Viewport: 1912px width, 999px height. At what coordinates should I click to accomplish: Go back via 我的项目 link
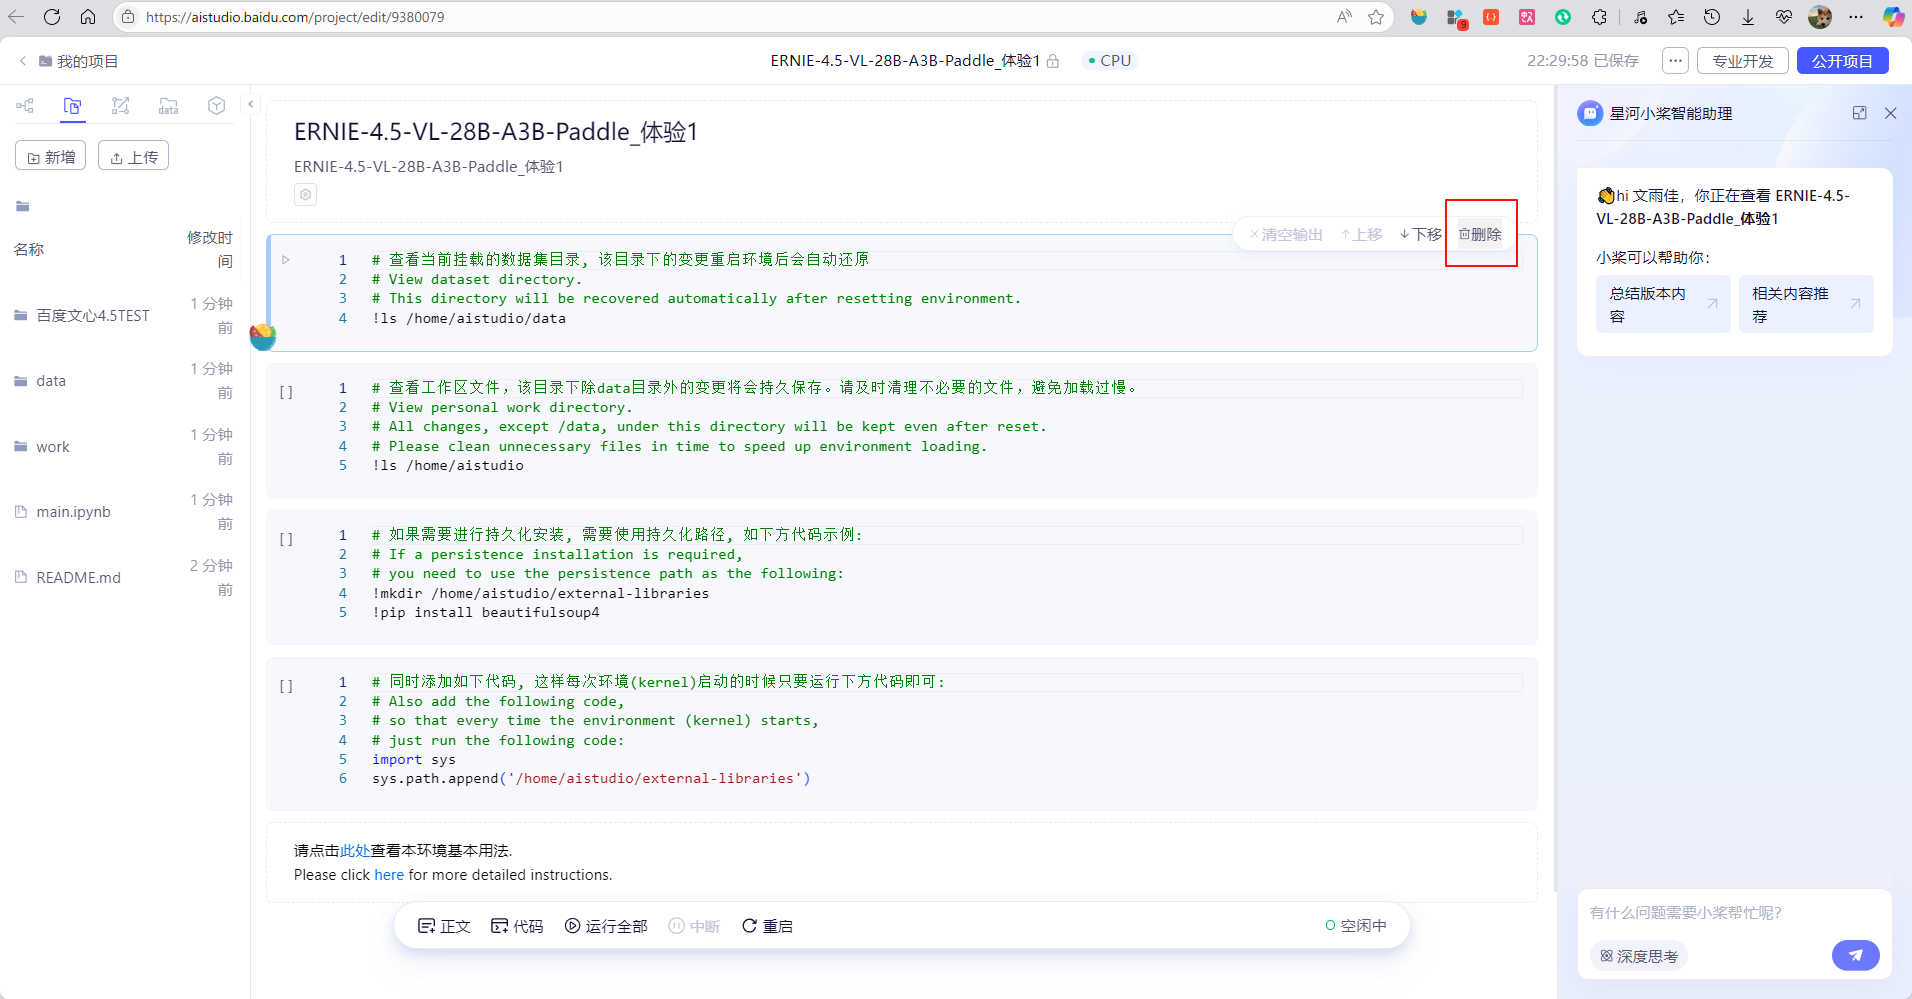(87, 61)
